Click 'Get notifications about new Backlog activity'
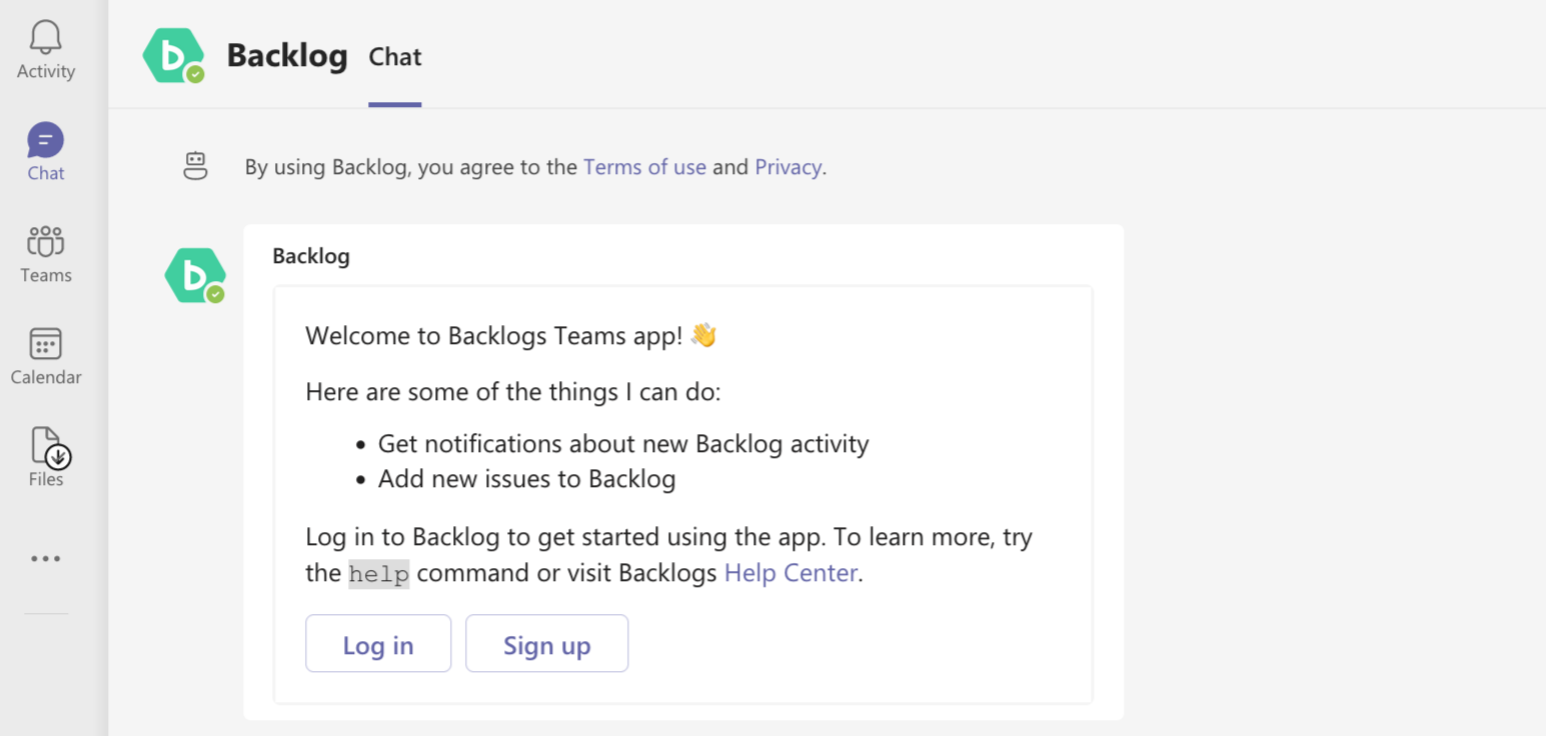 click(x=623, y=443)
